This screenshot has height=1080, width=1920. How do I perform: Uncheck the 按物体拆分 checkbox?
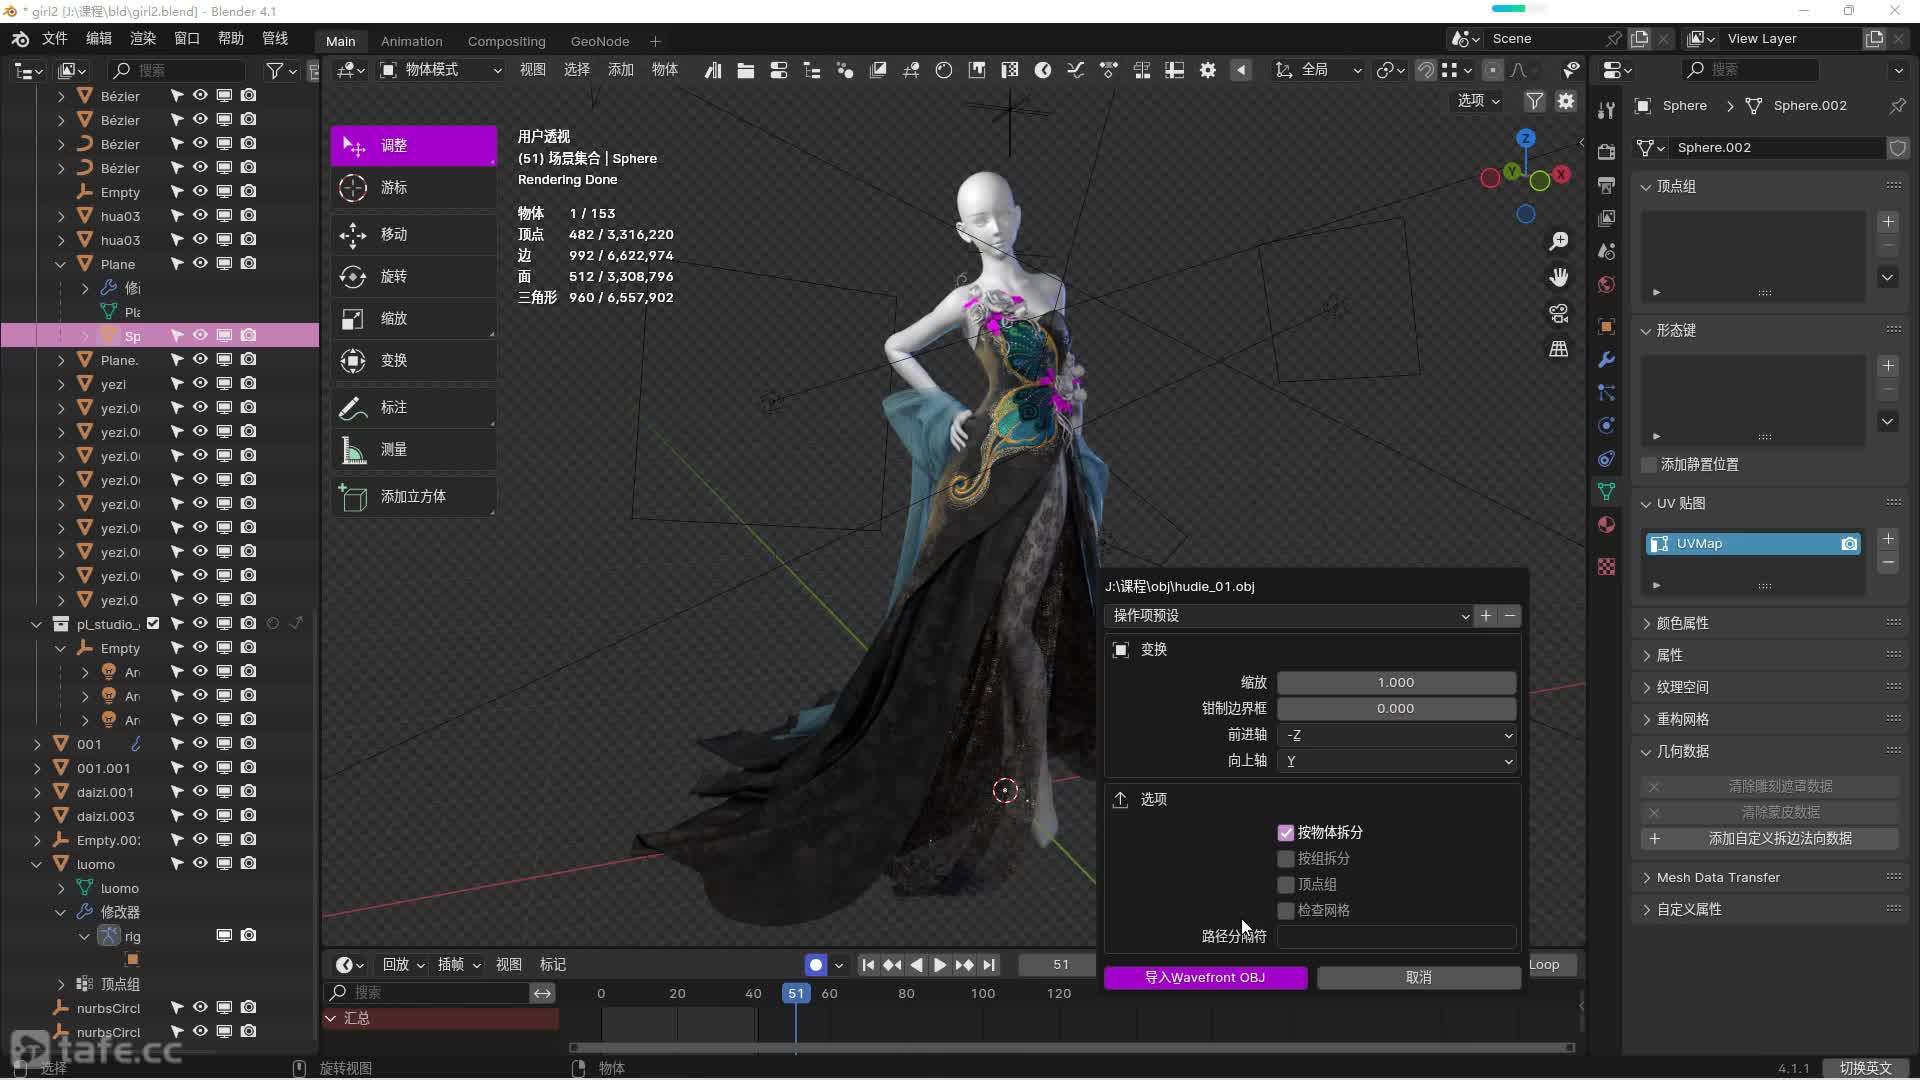click(1286, 833)
